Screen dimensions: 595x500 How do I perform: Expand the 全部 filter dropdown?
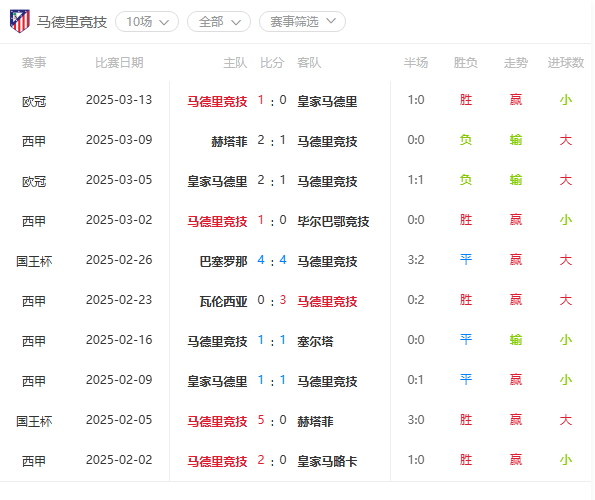[x=219, y=22]
